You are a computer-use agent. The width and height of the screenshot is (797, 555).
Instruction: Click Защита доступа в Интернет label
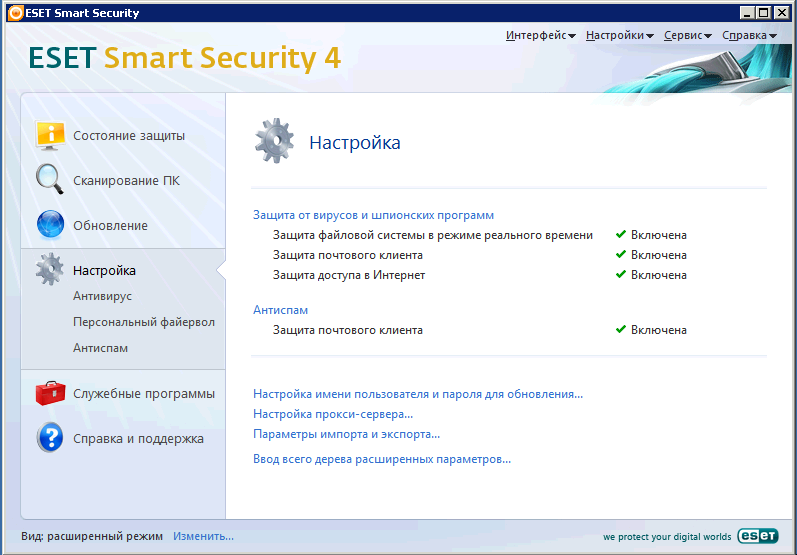(349, 275)
